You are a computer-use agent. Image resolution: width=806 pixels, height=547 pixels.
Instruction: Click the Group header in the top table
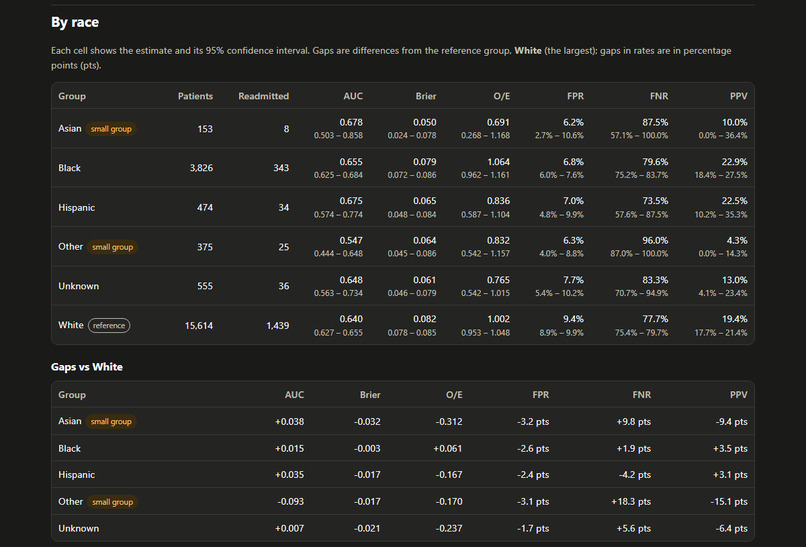coord(72,96)
